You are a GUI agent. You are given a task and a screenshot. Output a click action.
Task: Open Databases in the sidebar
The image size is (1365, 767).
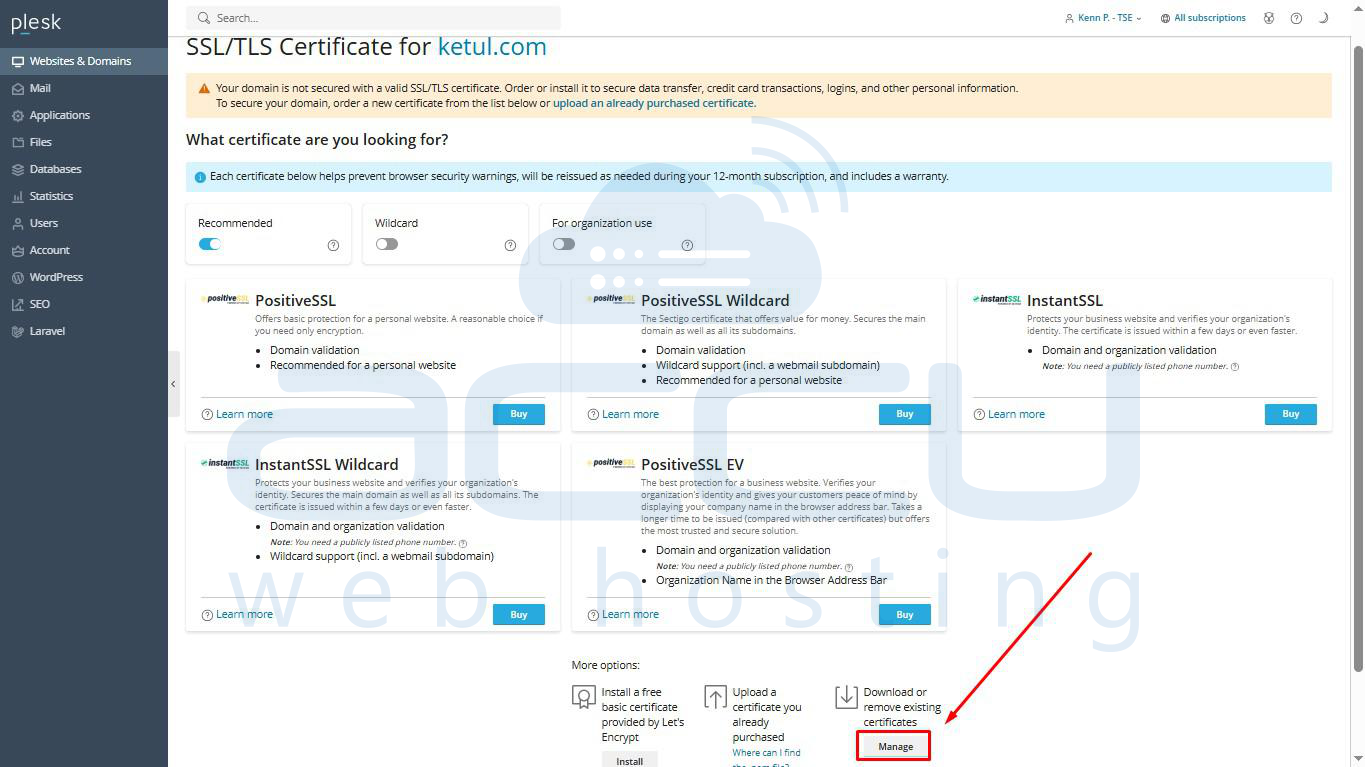(84, 169)
